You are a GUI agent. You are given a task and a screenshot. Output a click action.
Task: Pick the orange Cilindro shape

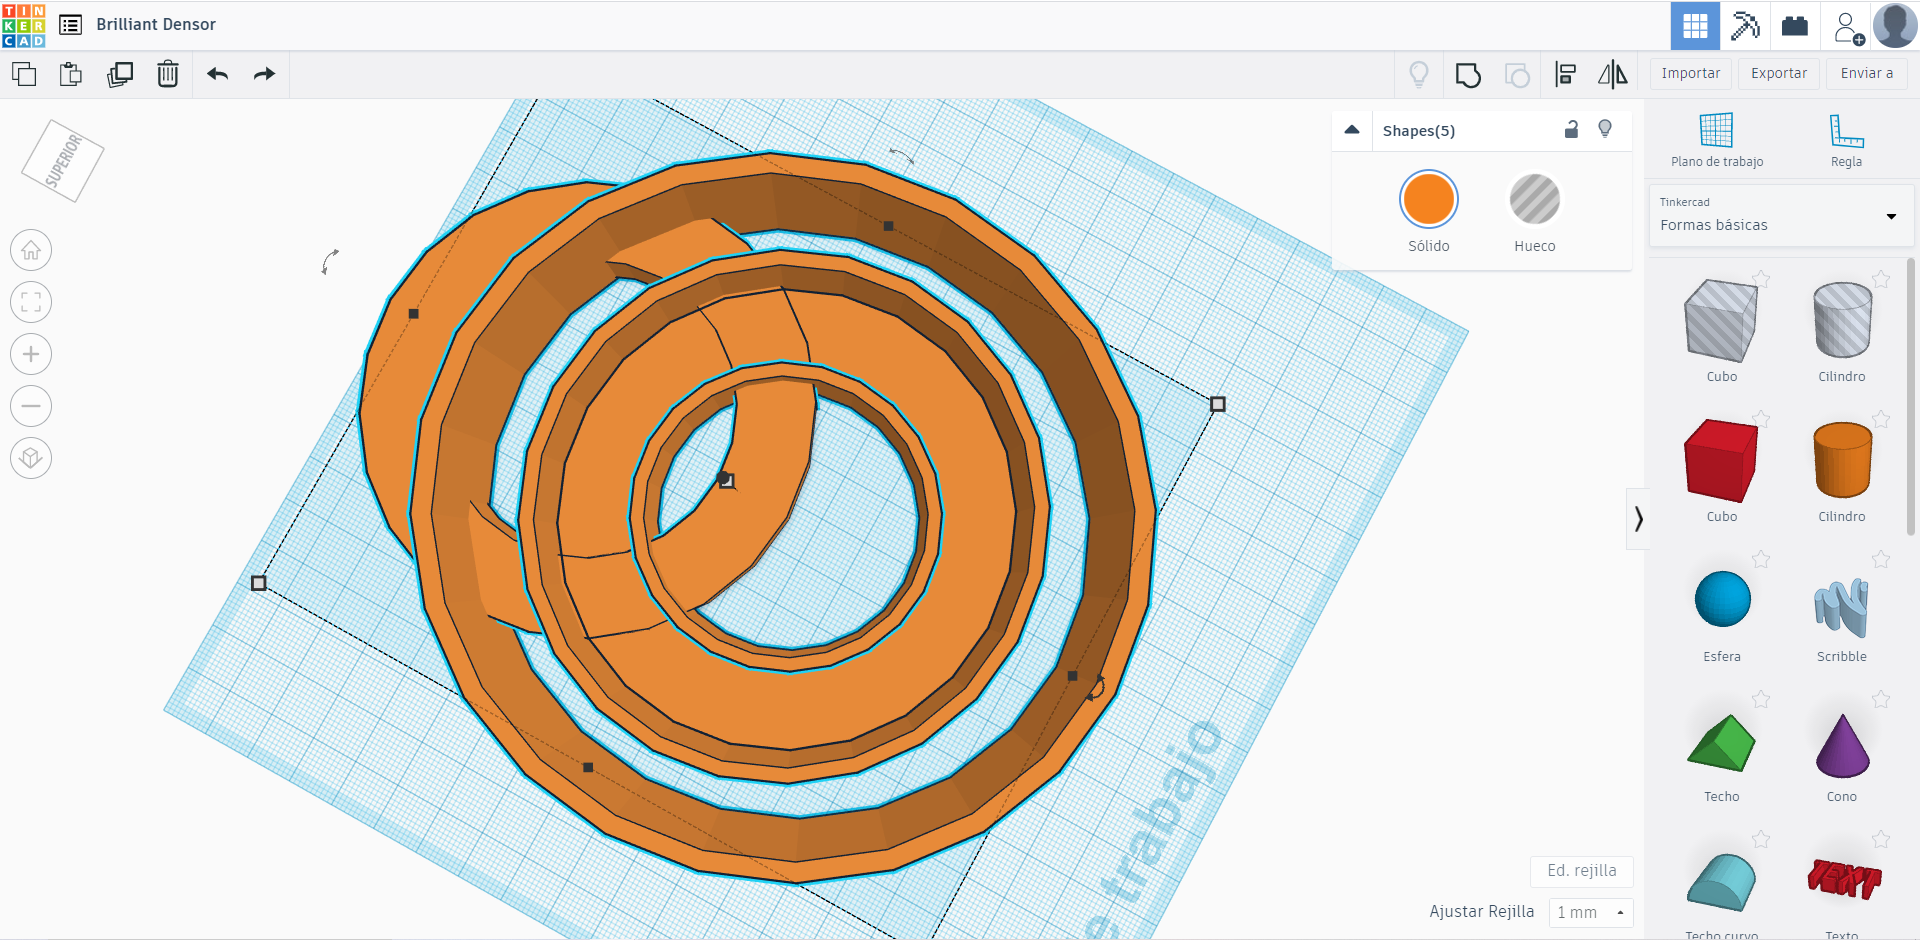point(1842,460)
